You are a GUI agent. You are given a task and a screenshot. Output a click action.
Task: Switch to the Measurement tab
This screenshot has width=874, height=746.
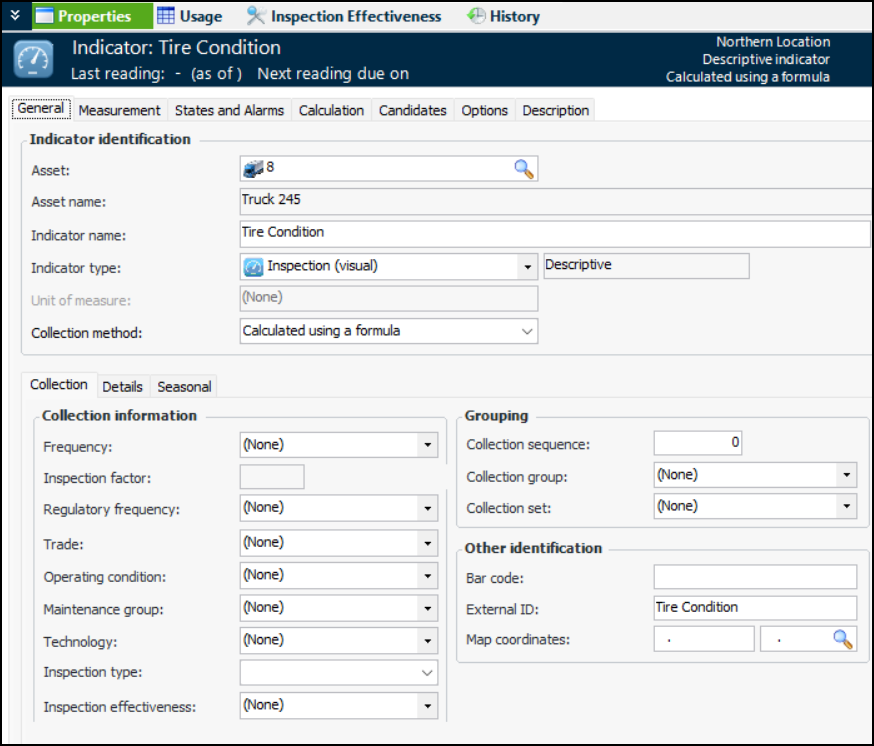point(119,110)
